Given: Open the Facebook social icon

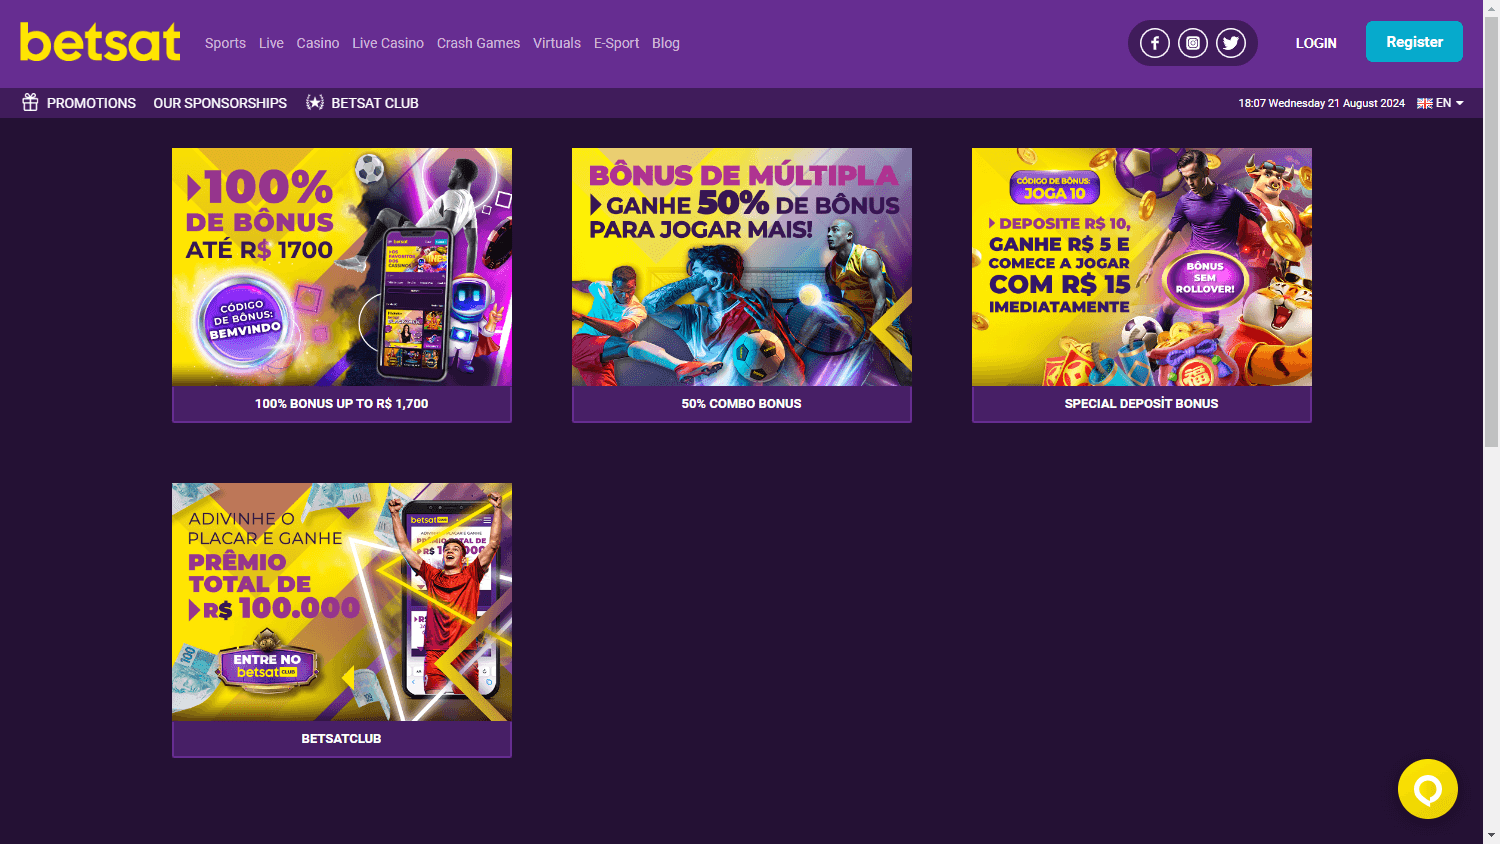Looking at the screenshot, I should [1155, 43].
